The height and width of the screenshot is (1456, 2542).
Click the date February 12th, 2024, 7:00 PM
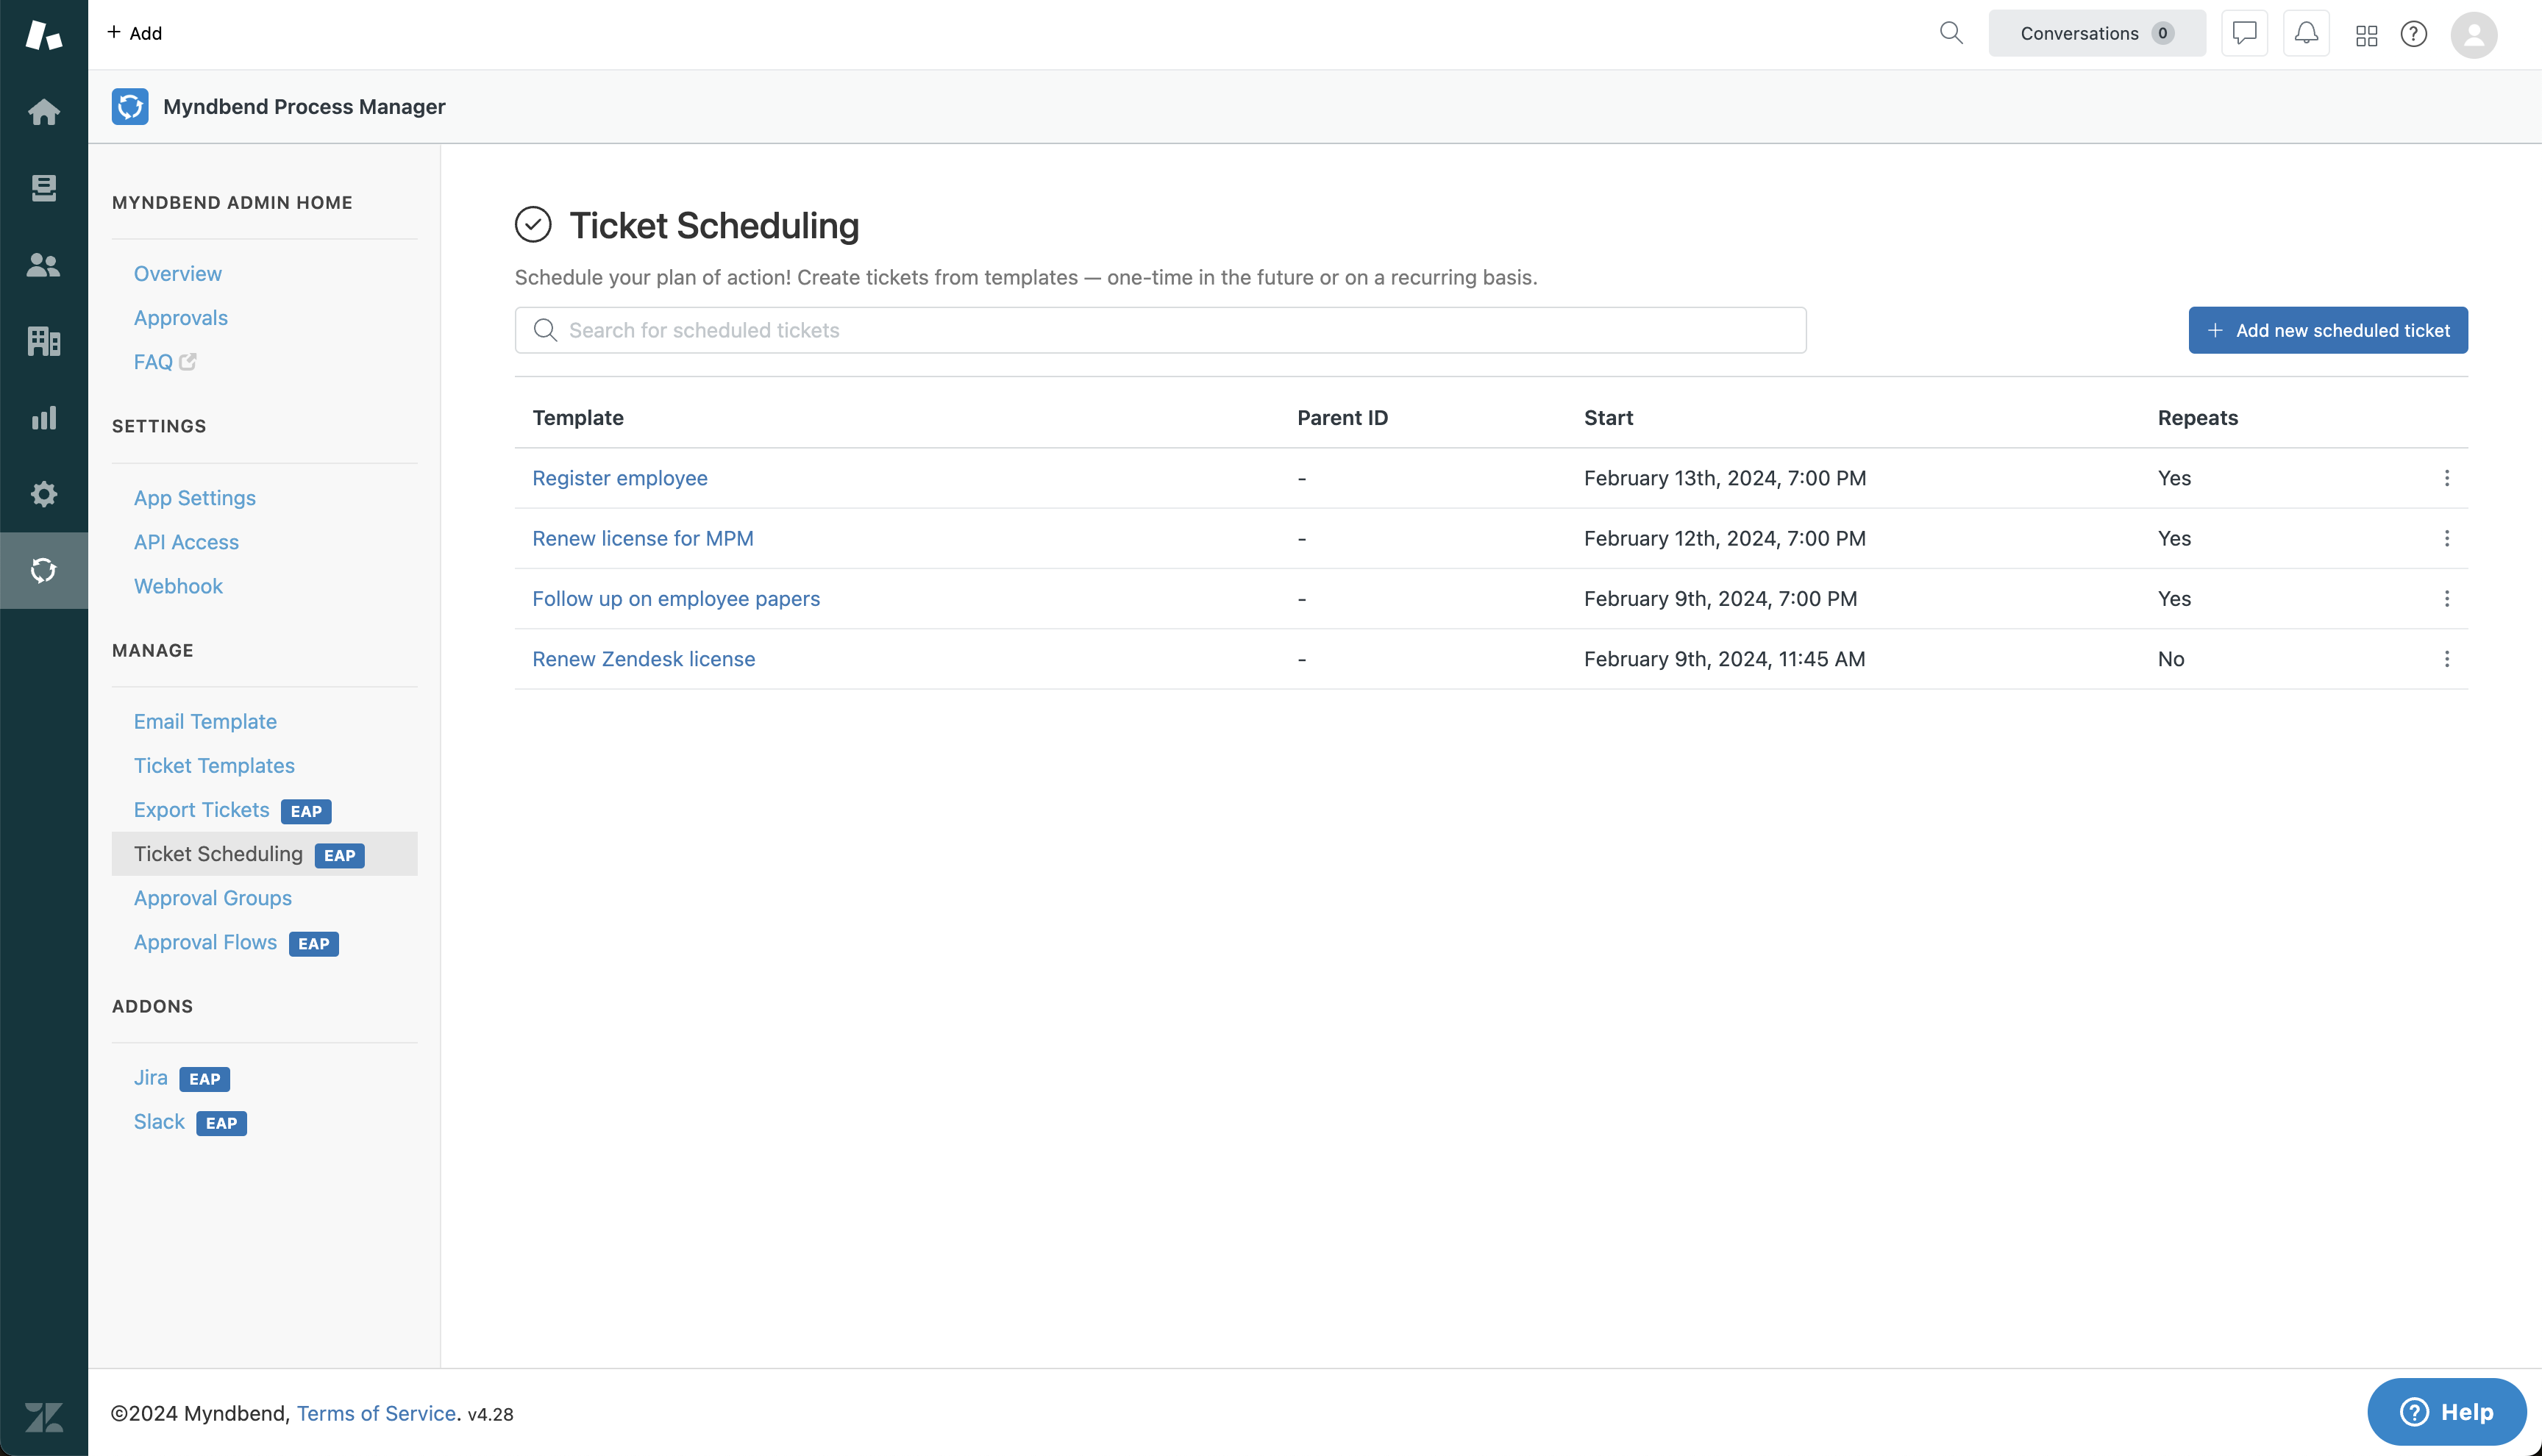1725,538
